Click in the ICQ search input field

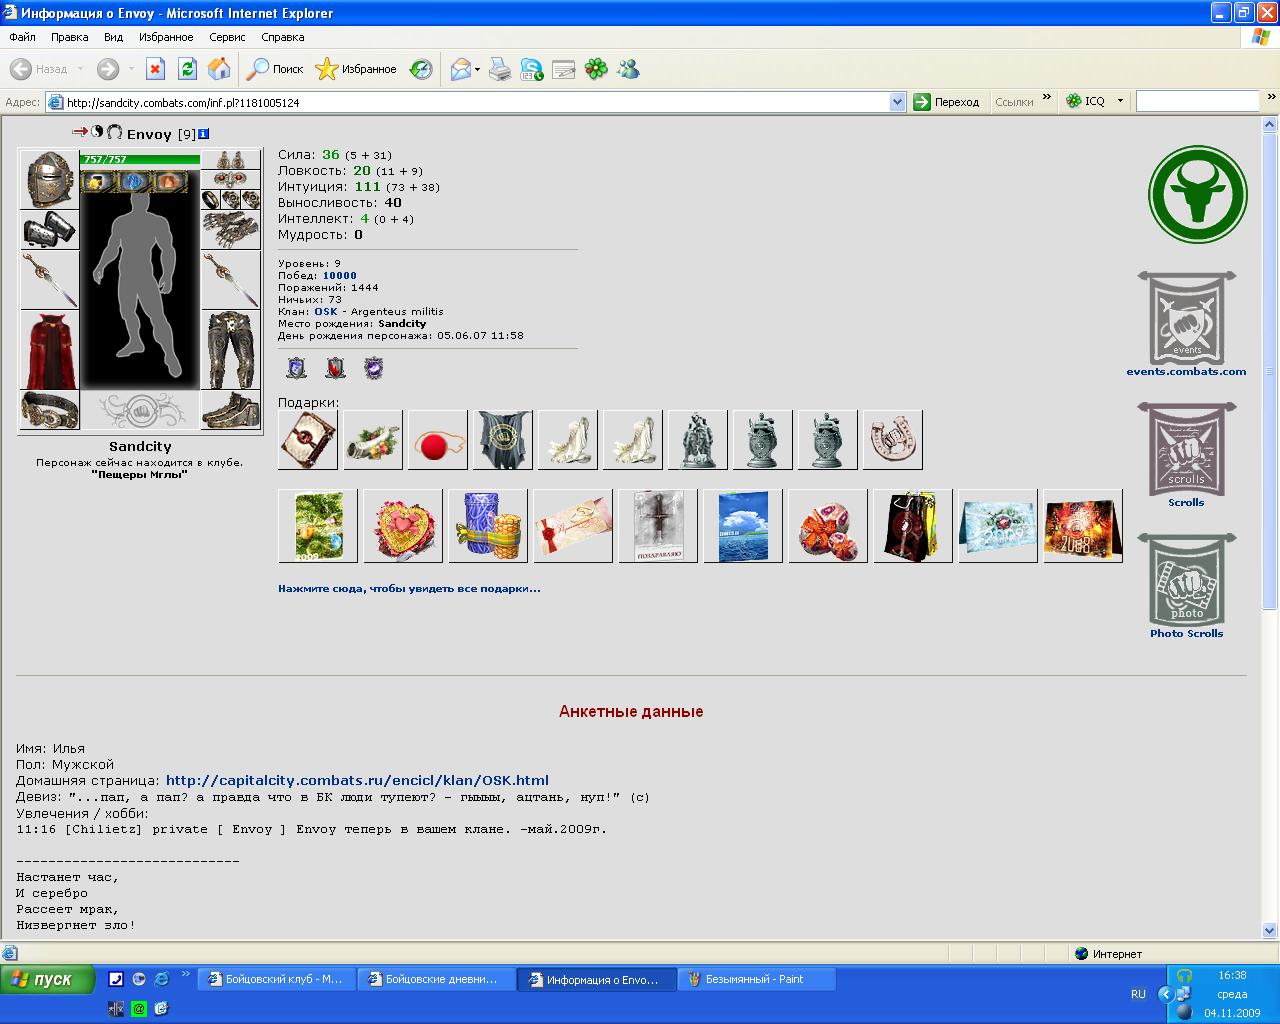click(x=1197, y=101)
